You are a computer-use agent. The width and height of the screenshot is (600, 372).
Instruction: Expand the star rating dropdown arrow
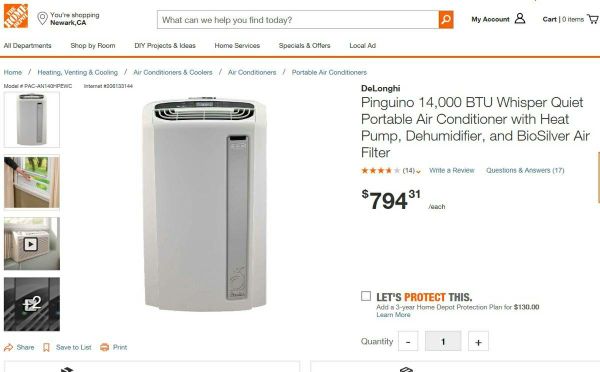(x=418, y=171)
